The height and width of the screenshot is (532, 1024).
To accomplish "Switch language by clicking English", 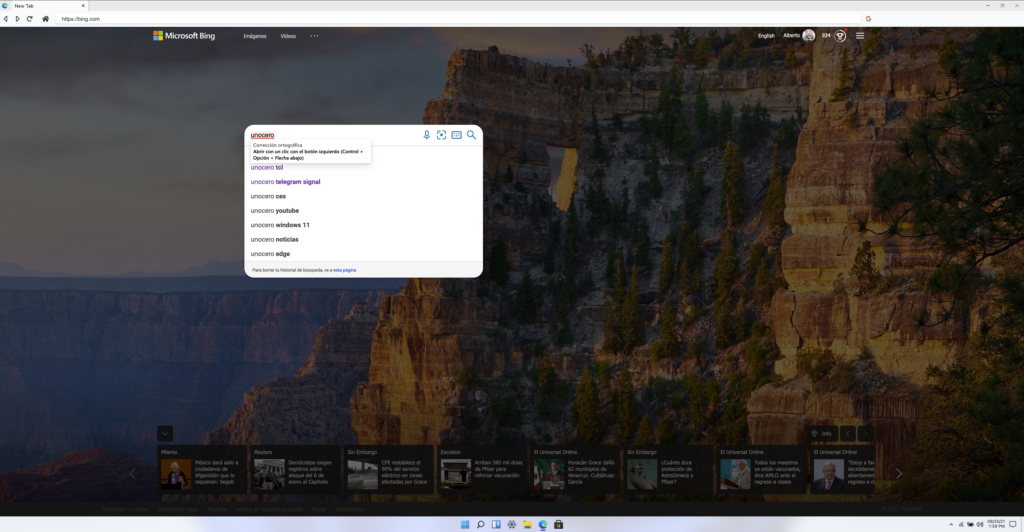I will 766,36.
